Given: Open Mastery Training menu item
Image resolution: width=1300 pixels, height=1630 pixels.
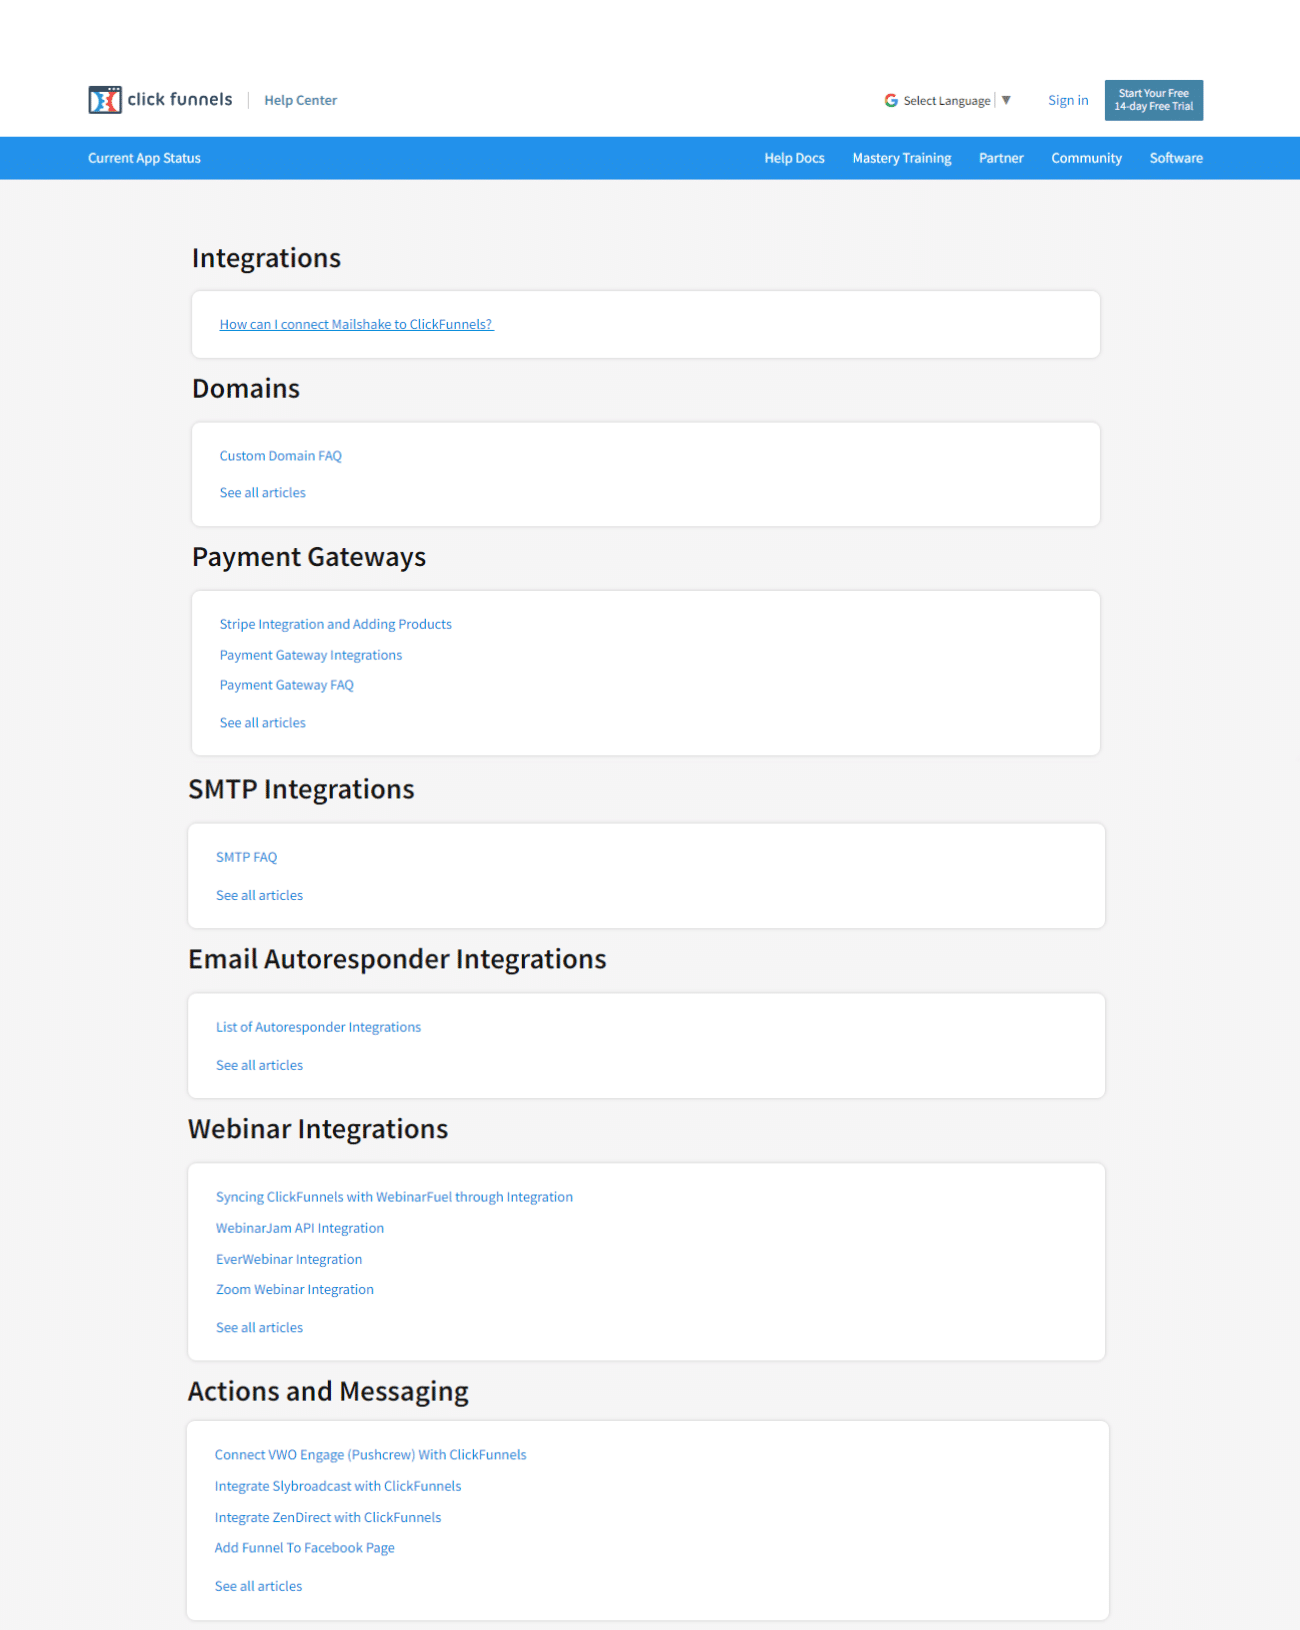Looking at the screenshot, I should [x=902, y=158].
